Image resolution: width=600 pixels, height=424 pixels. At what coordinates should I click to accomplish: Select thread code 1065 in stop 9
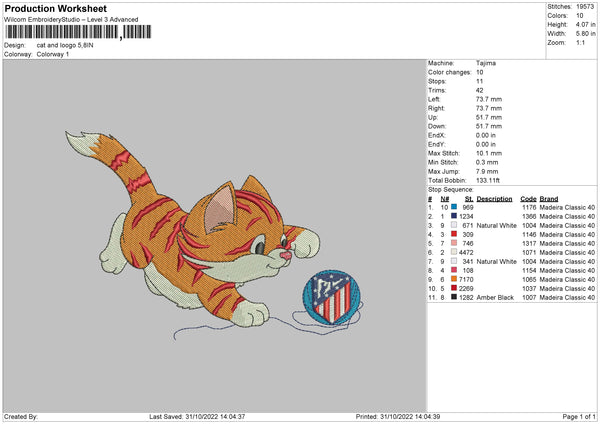pyautogui.click(x=529, y=279)
